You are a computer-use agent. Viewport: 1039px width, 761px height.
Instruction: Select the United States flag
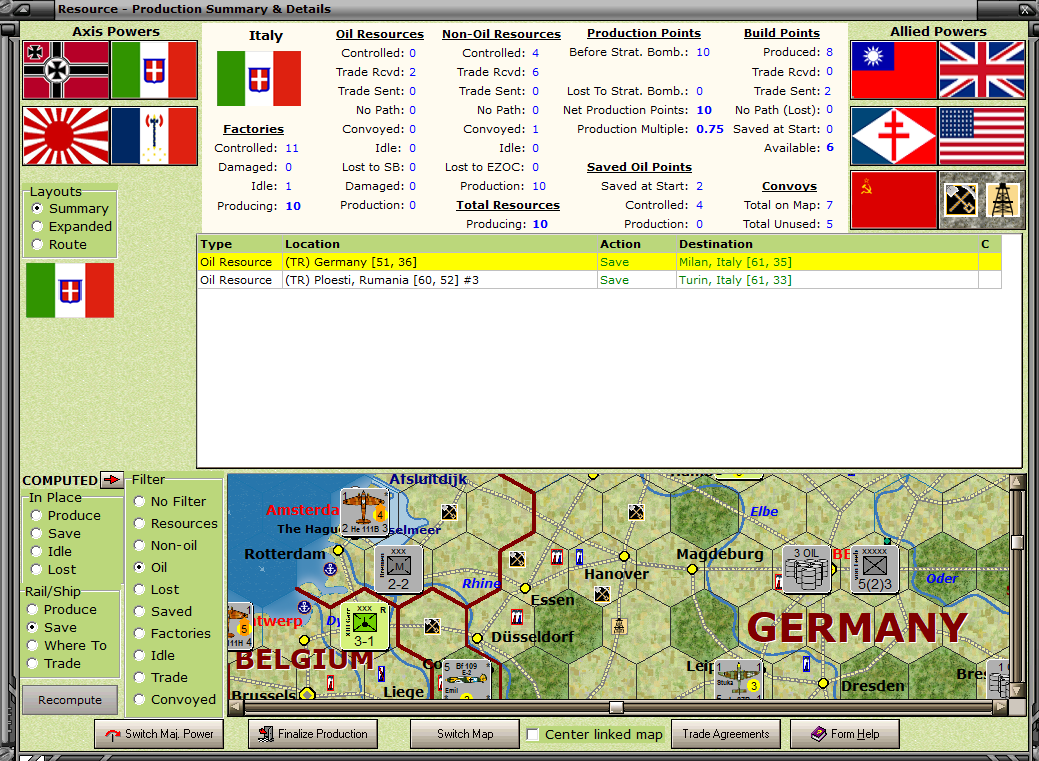coord(982,136)
